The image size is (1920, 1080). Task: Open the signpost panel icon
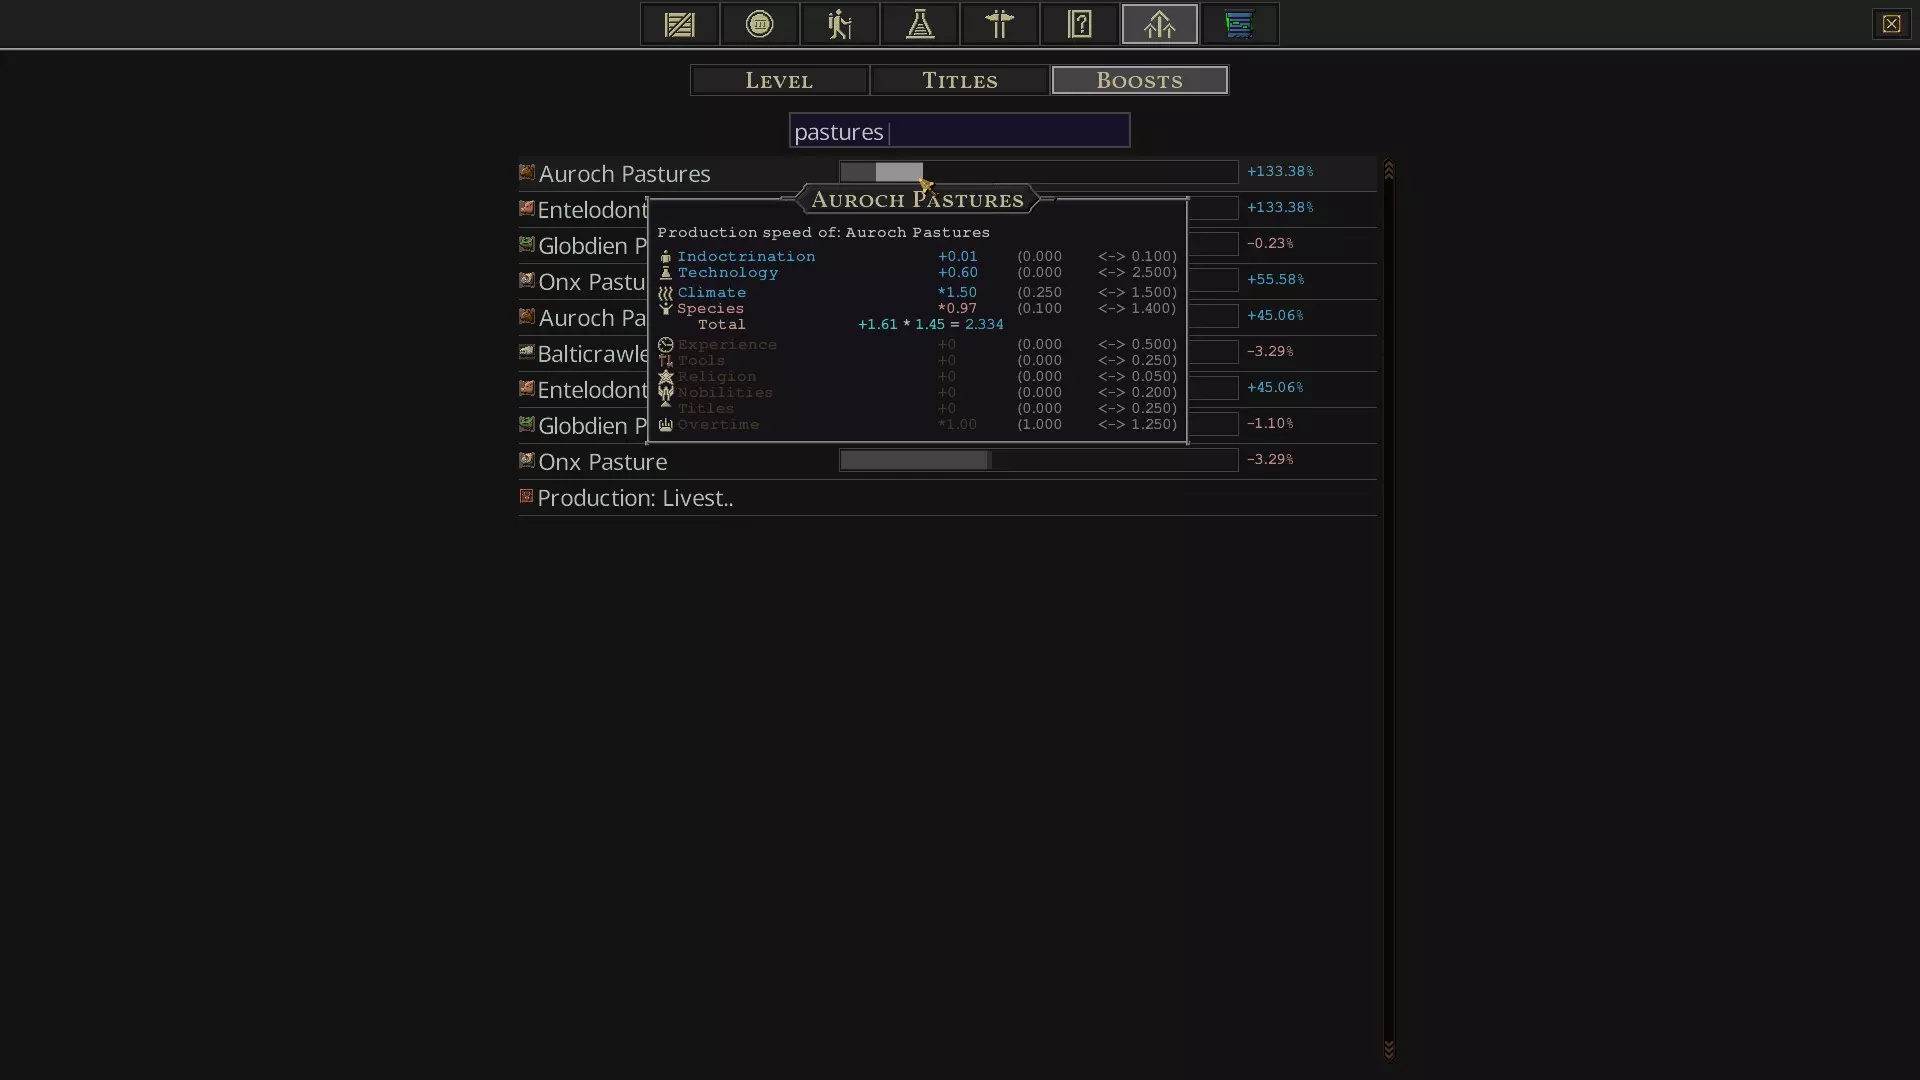click(x=1000, y=24)
